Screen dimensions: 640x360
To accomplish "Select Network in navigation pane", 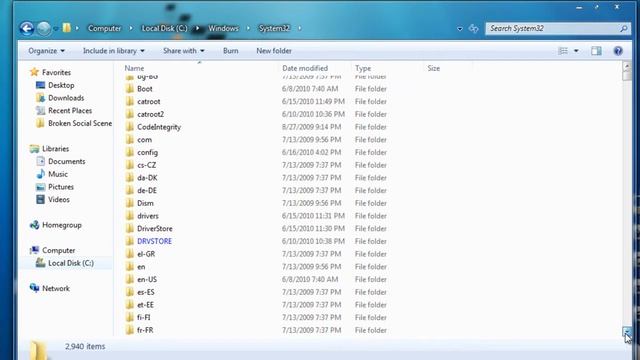I will click(x=56, y=288).
